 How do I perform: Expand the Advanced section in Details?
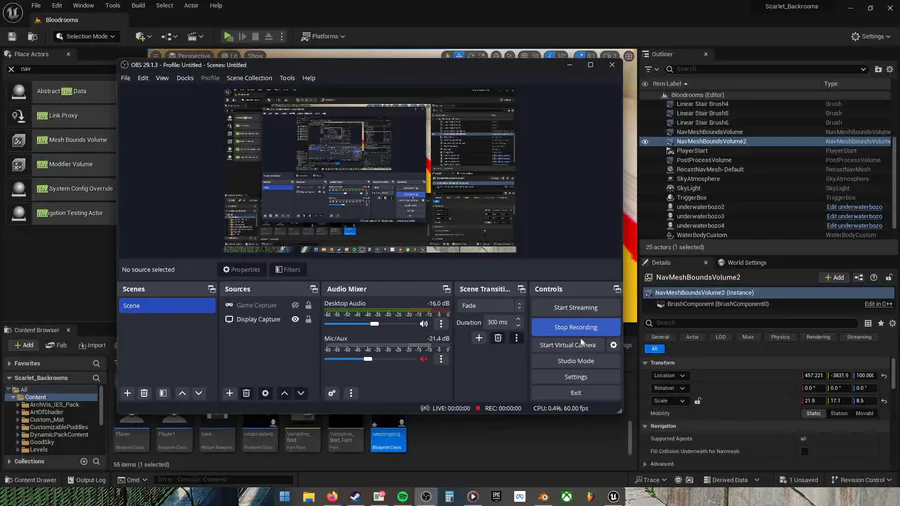coord(645,464)
